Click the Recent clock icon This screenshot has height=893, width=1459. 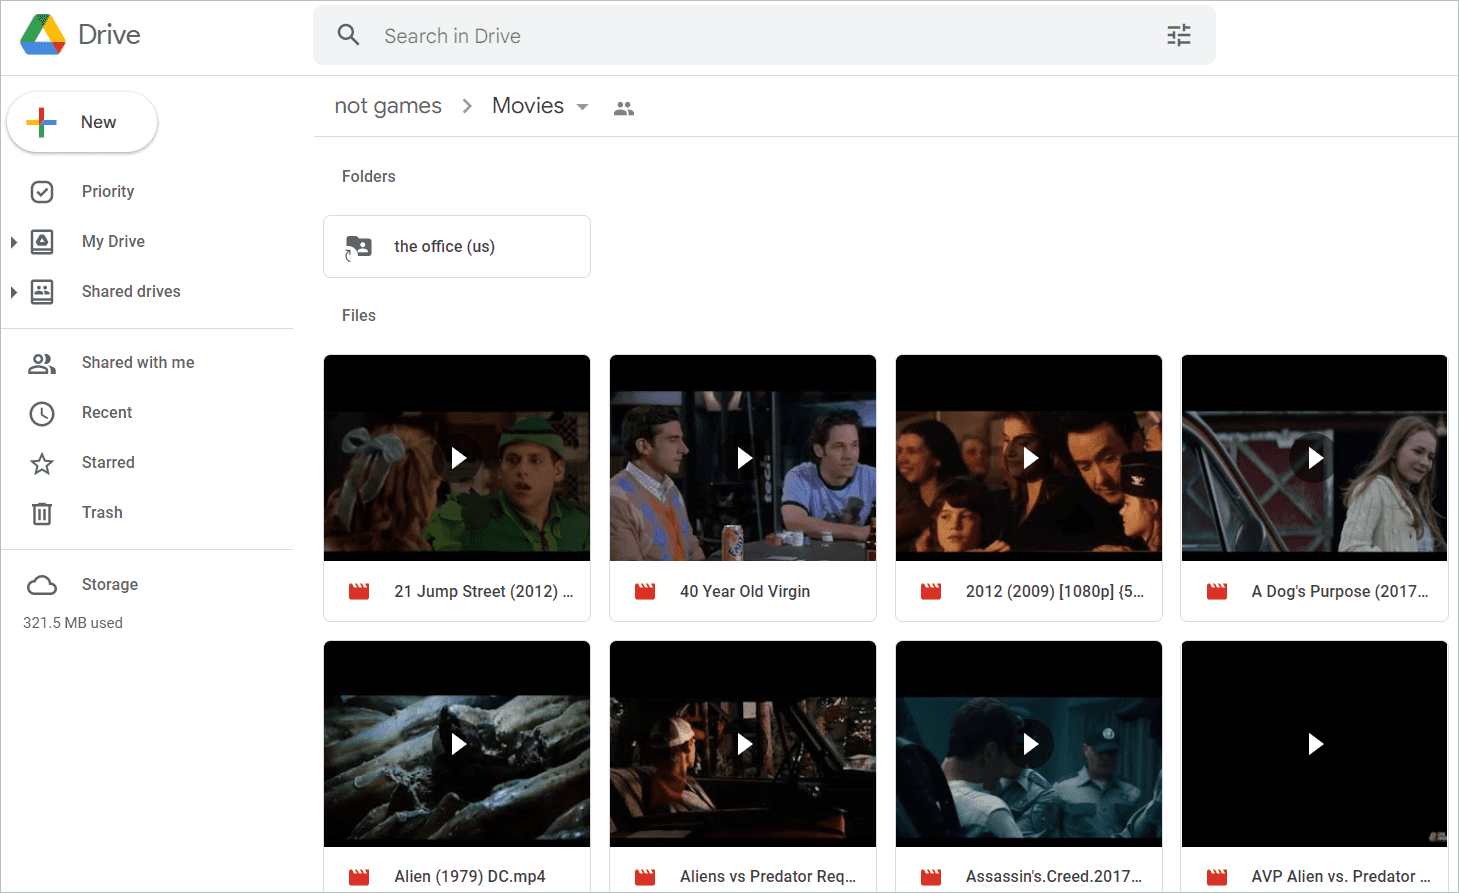coord(42,413)
